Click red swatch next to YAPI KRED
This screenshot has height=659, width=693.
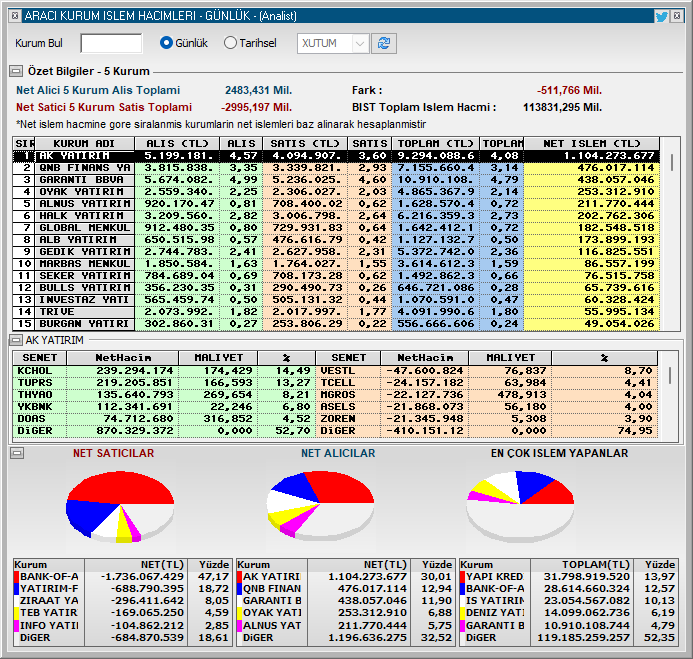click(462, 577)
